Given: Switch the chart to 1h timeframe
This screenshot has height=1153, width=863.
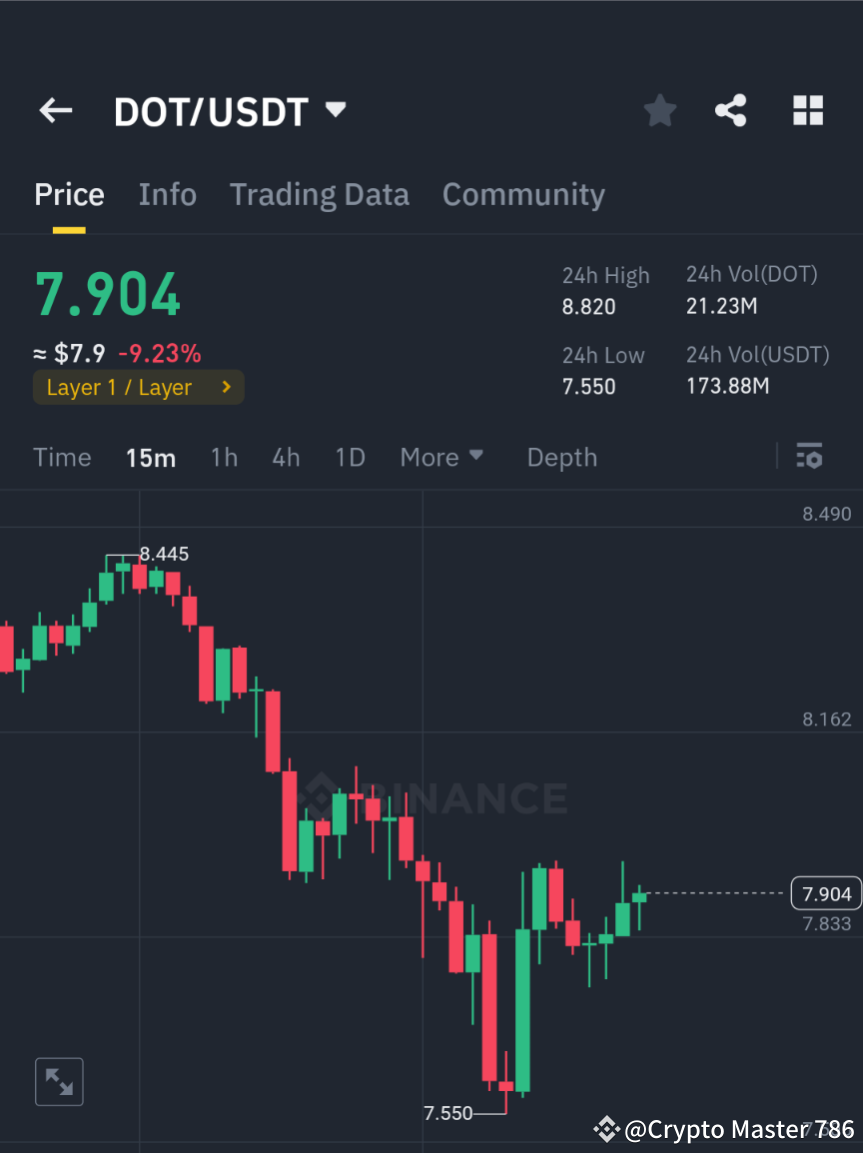Looking at the screenshot, I should (223, 456).
